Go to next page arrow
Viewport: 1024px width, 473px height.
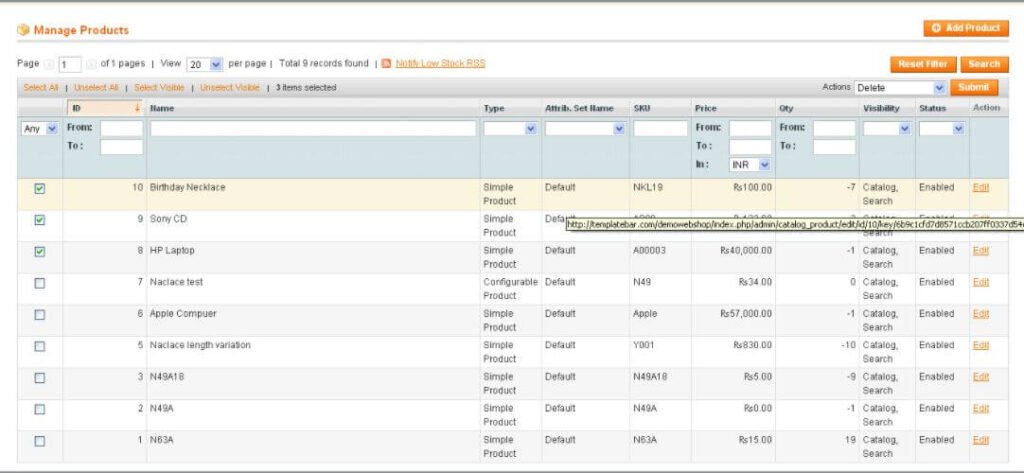click(91, 64)
